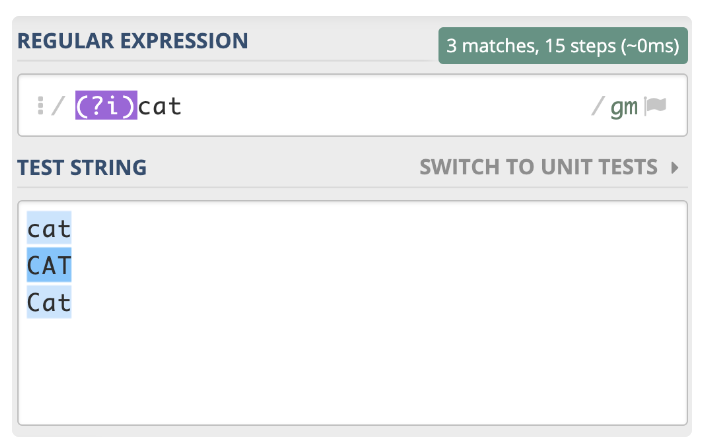Viewport: 703px width, 448px height.
Task: Open the gm flags selector
Action: pos(624,106)
